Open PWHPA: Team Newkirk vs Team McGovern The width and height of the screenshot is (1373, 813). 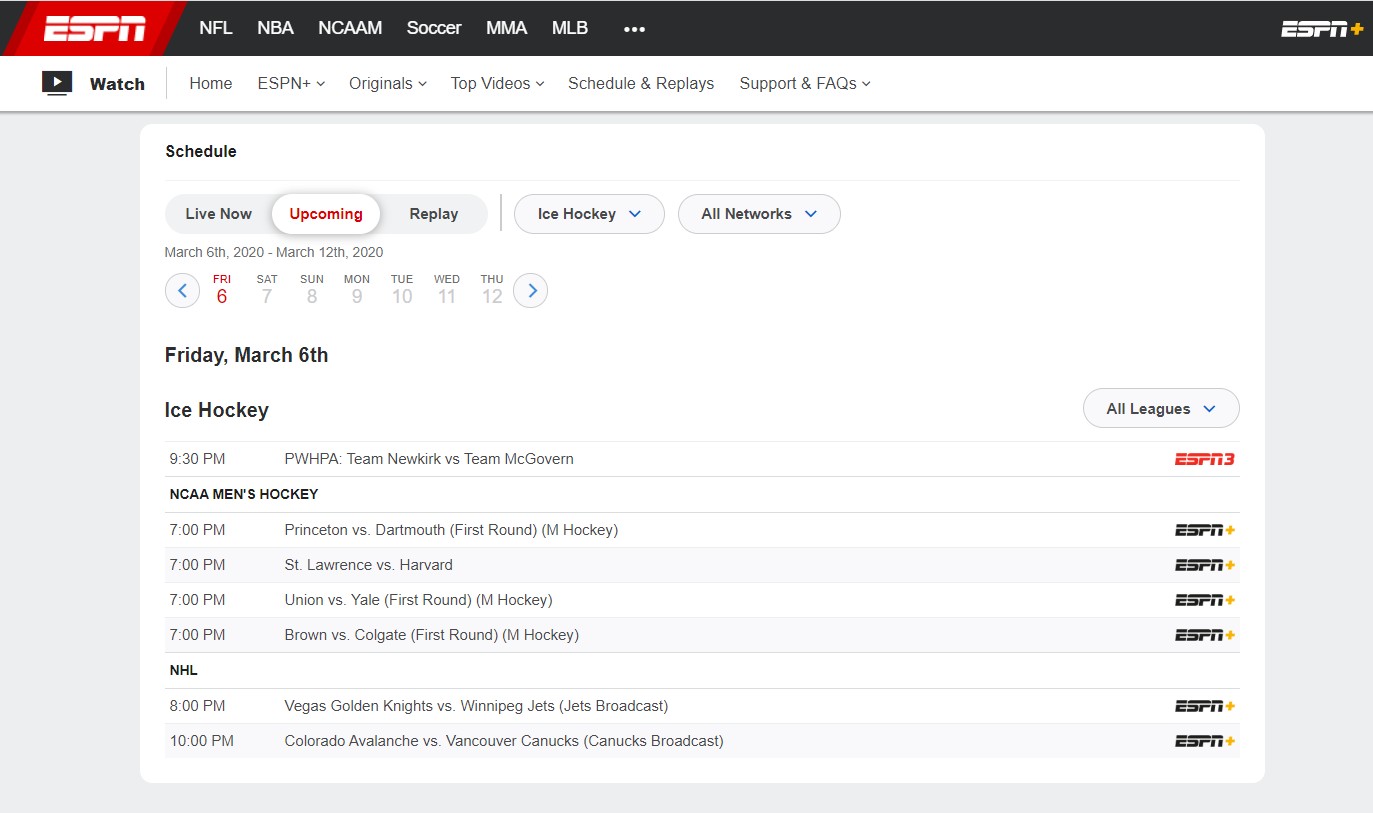tap(429, 459)
